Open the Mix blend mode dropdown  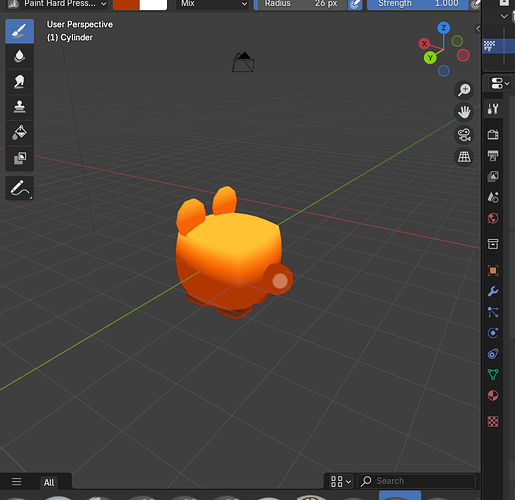click(x=212, y=4)
